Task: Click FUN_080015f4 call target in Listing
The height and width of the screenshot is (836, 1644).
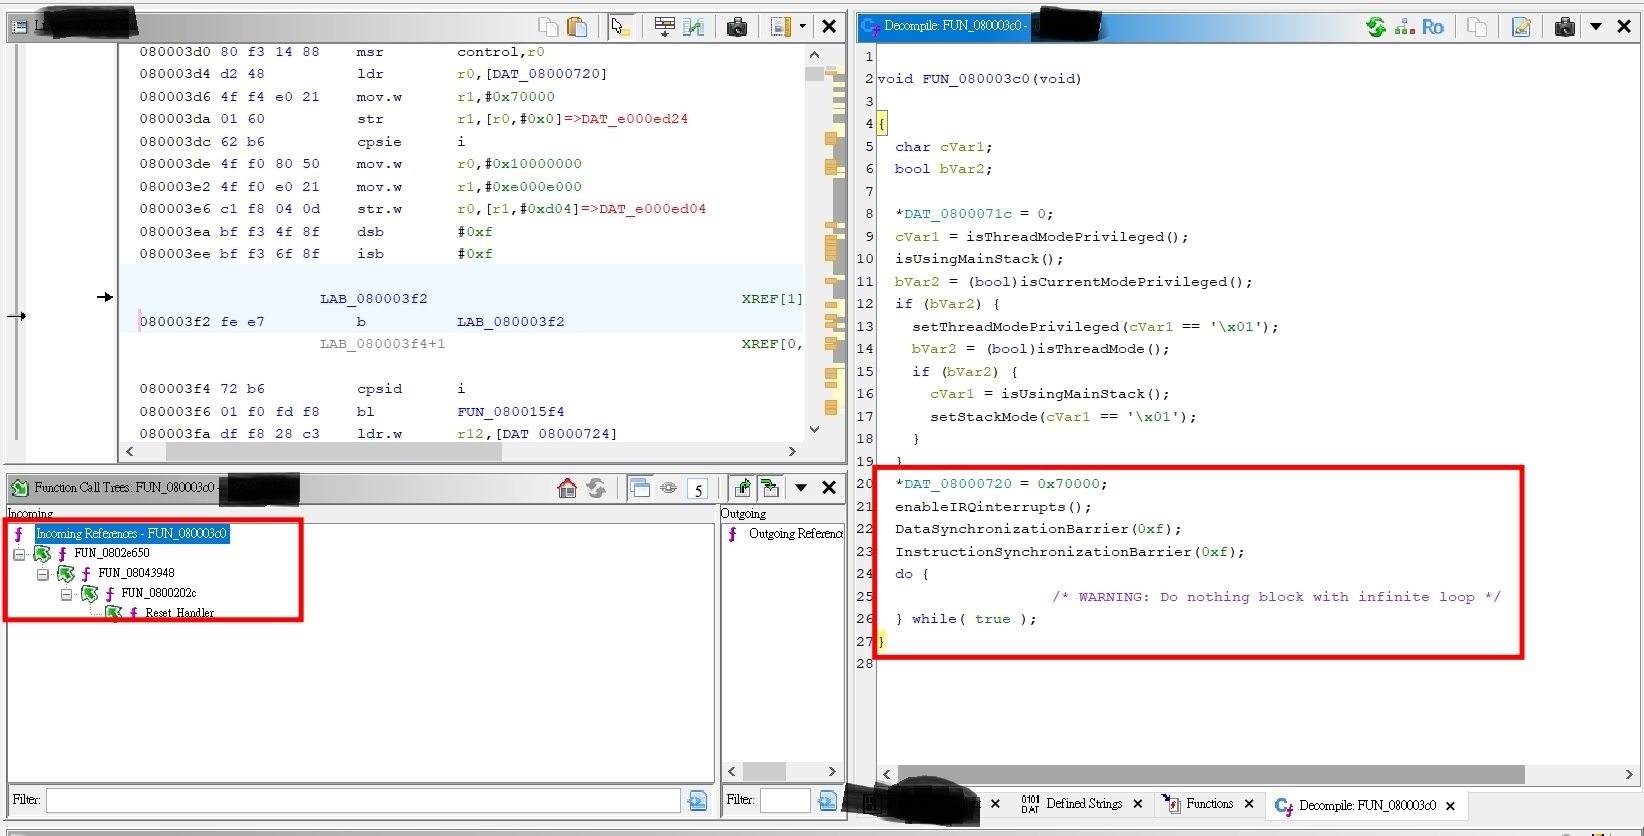Action: [511, 412]
